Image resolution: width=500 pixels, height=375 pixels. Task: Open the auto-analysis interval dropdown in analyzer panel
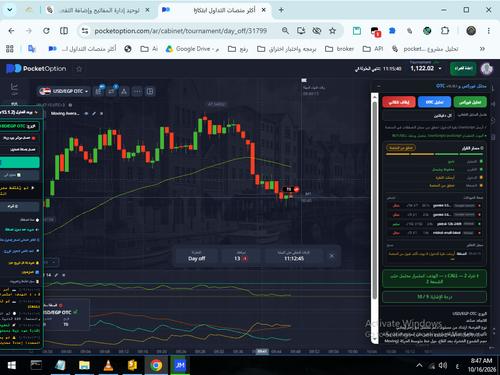pos(418,115)
